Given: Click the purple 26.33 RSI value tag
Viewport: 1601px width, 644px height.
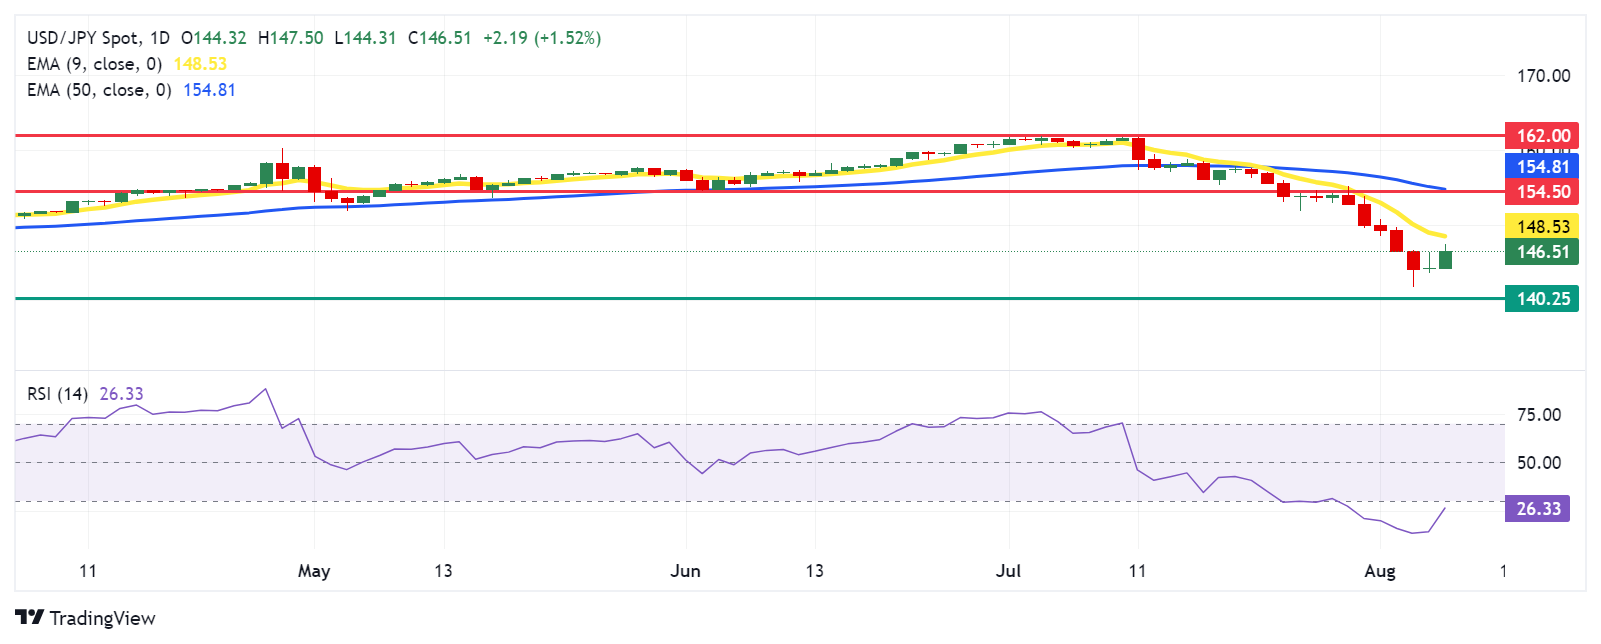Looking at the screenshot, I should tap(1537, 509).
